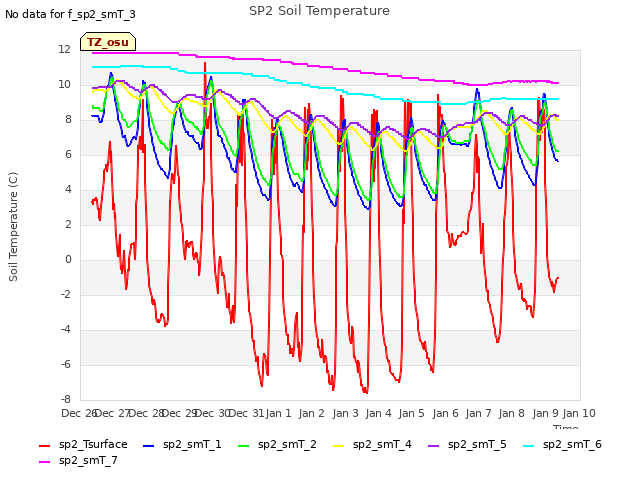Click the -8 y-axis tick label

tap(66, 400)
